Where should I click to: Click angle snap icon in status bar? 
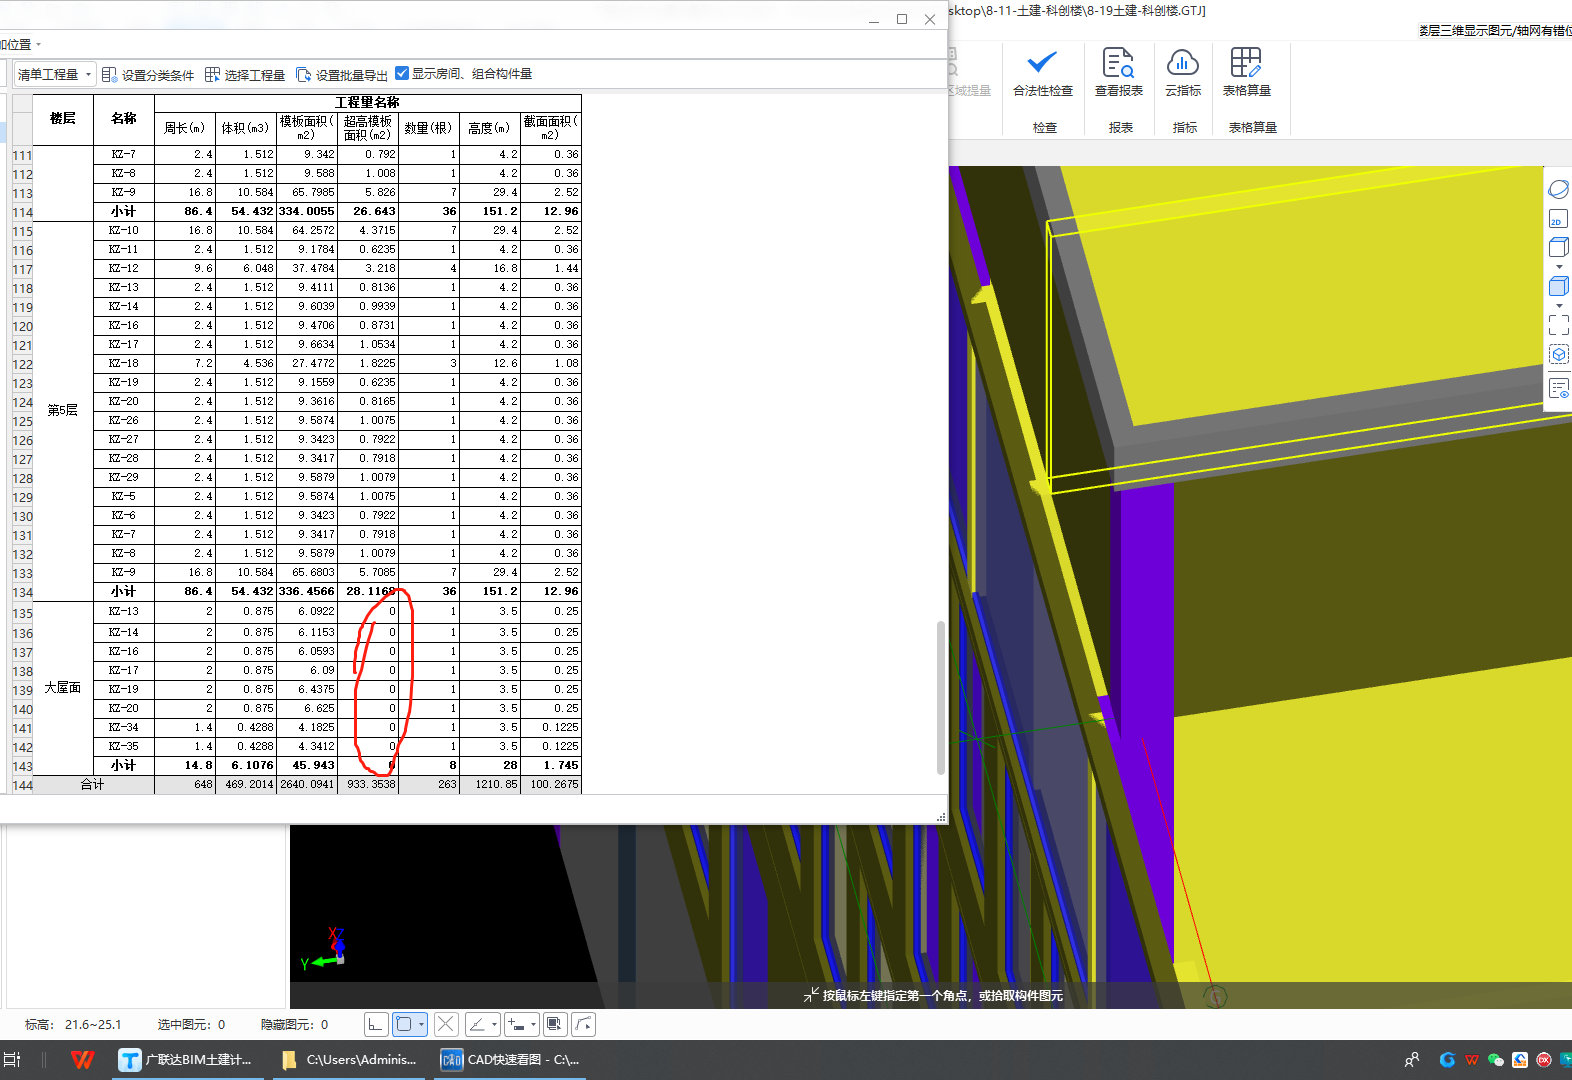pos(478,1024)
